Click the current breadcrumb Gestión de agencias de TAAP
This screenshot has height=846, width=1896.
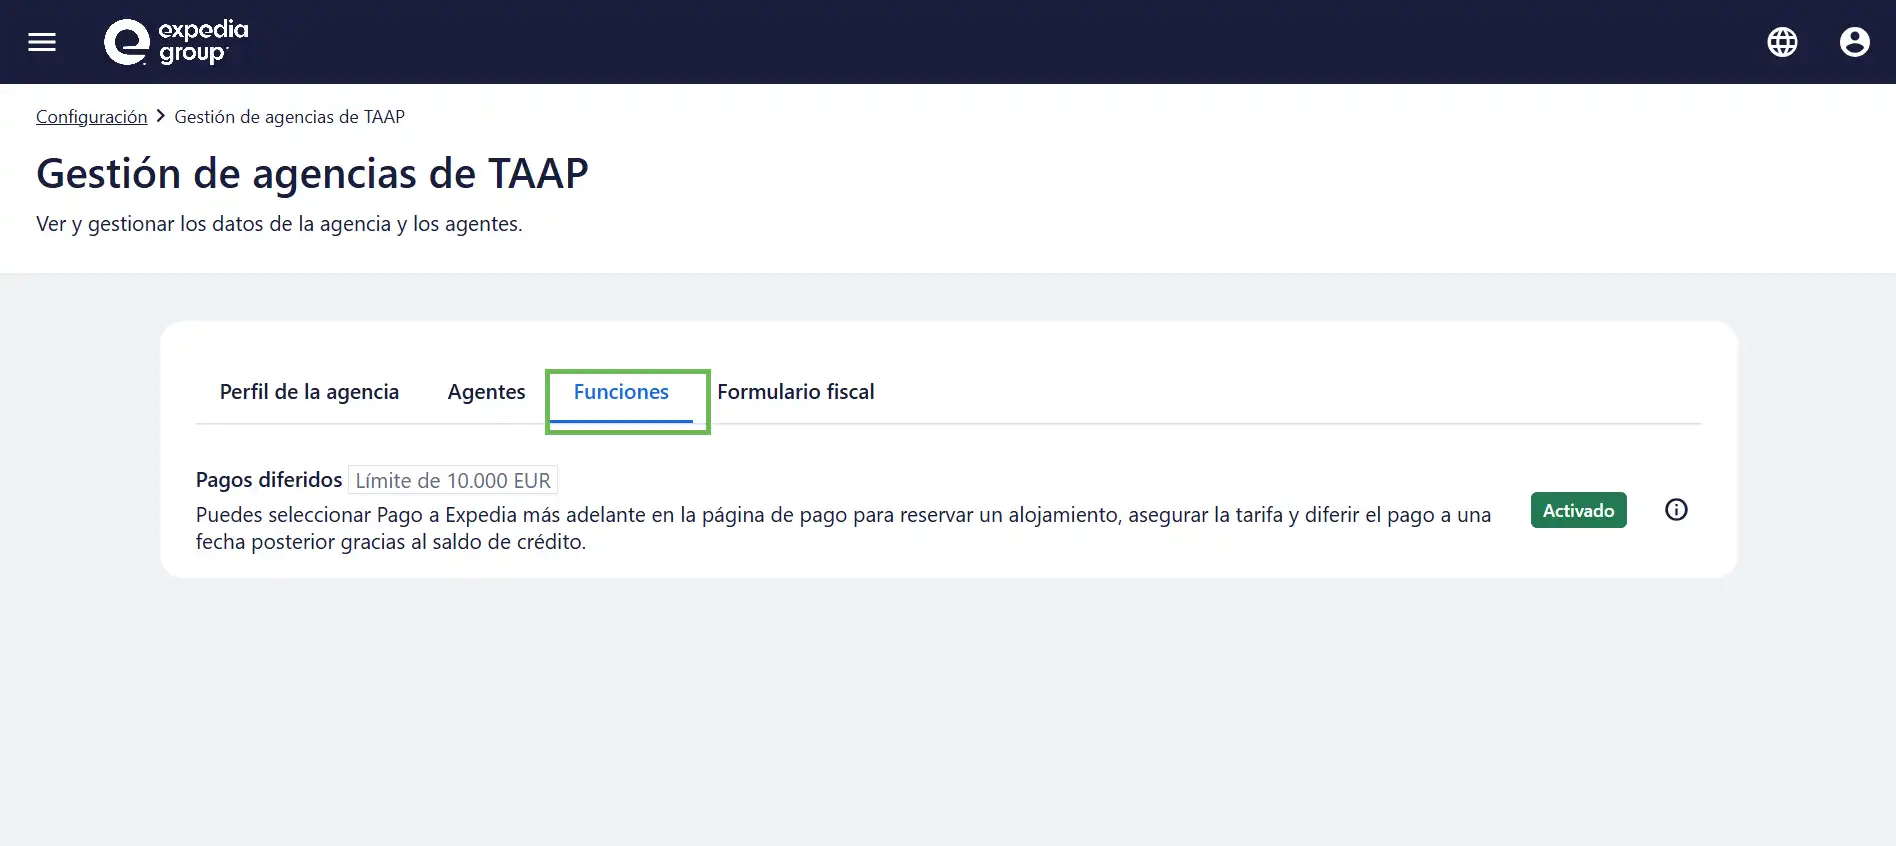pos(289,117)
